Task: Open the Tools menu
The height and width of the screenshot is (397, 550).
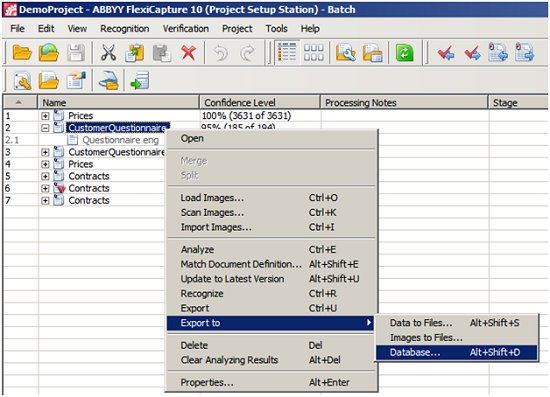Action: [276, 29]
